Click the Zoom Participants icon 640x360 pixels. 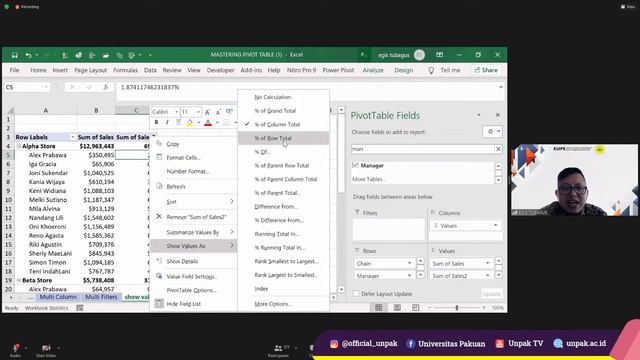pos(278,348)
